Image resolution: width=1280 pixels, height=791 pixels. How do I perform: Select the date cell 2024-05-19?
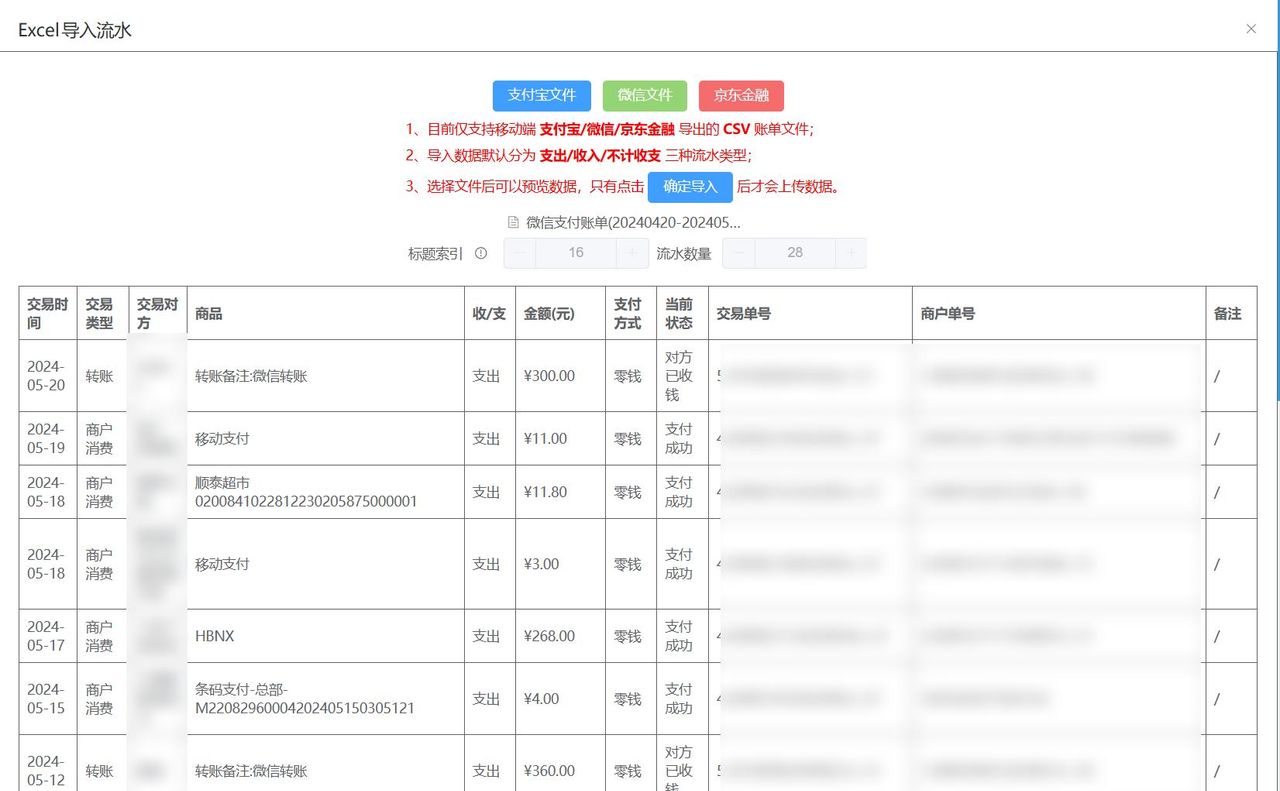46,438
